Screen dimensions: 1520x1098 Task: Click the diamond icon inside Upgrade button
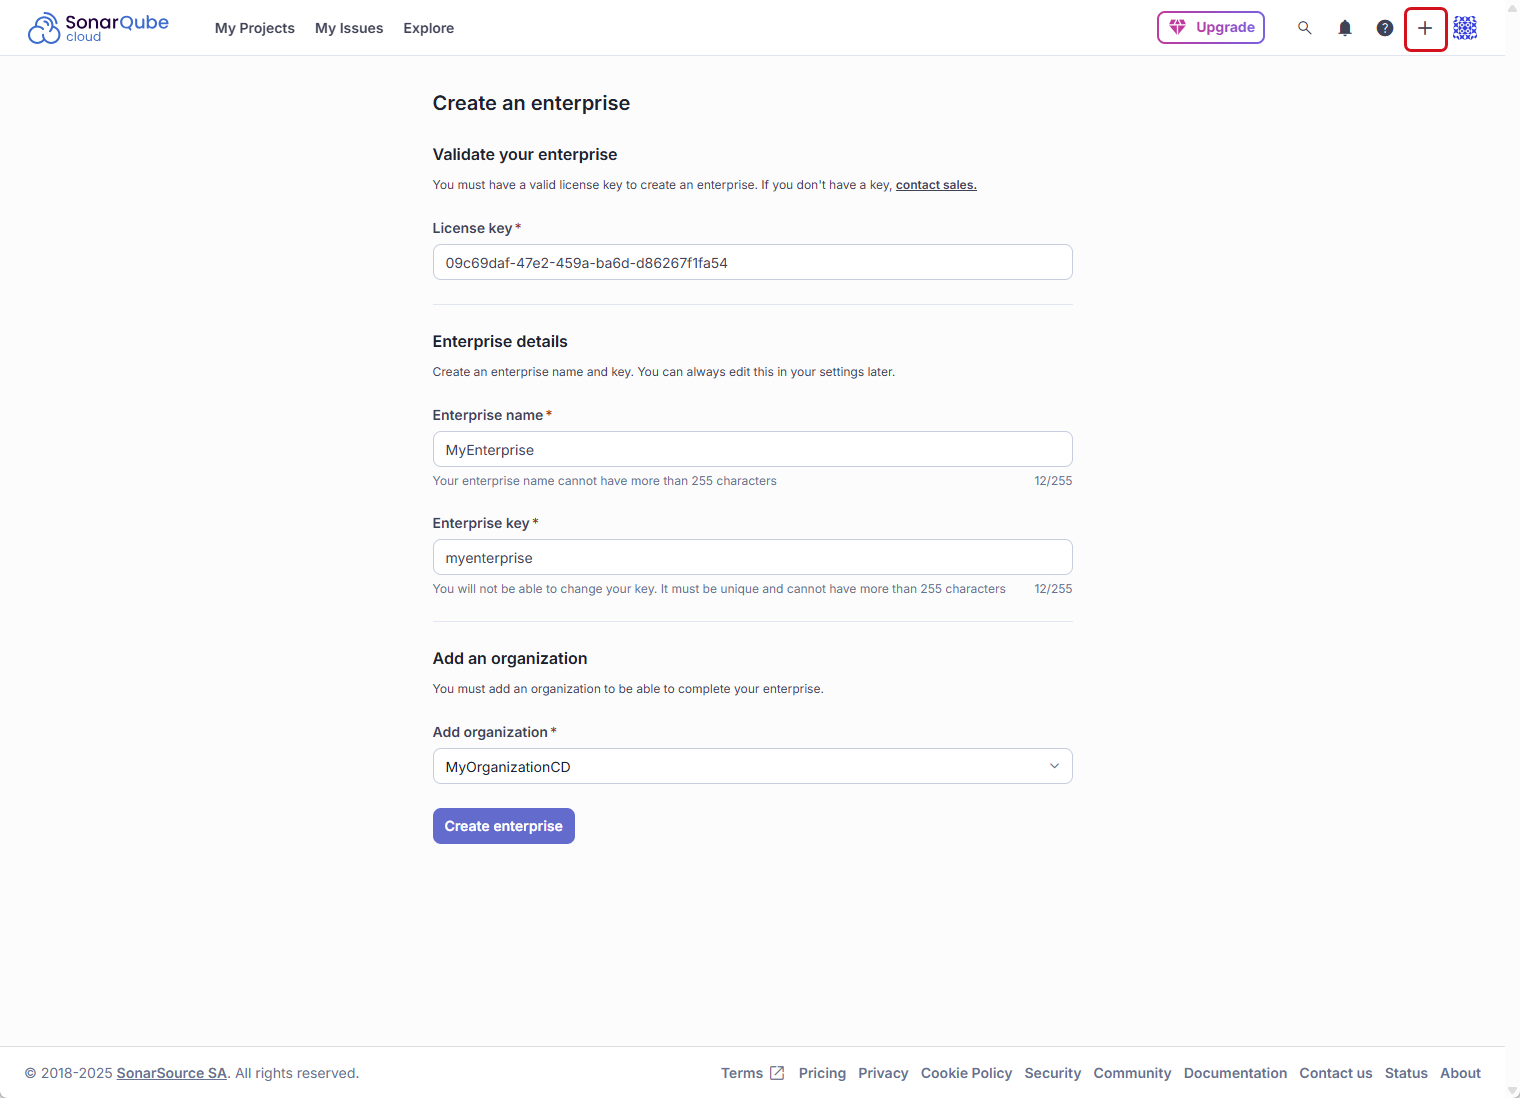pyautogui.click(x=1177, y=27)
